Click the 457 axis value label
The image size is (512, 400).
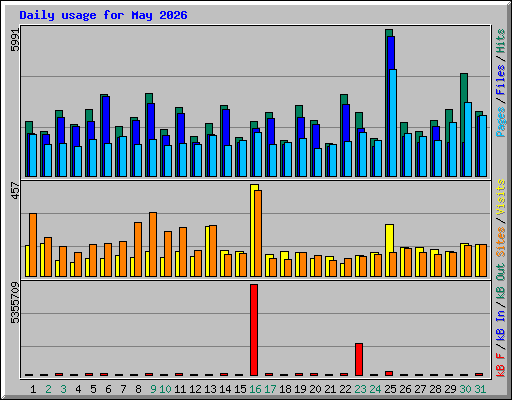point(15,190)
